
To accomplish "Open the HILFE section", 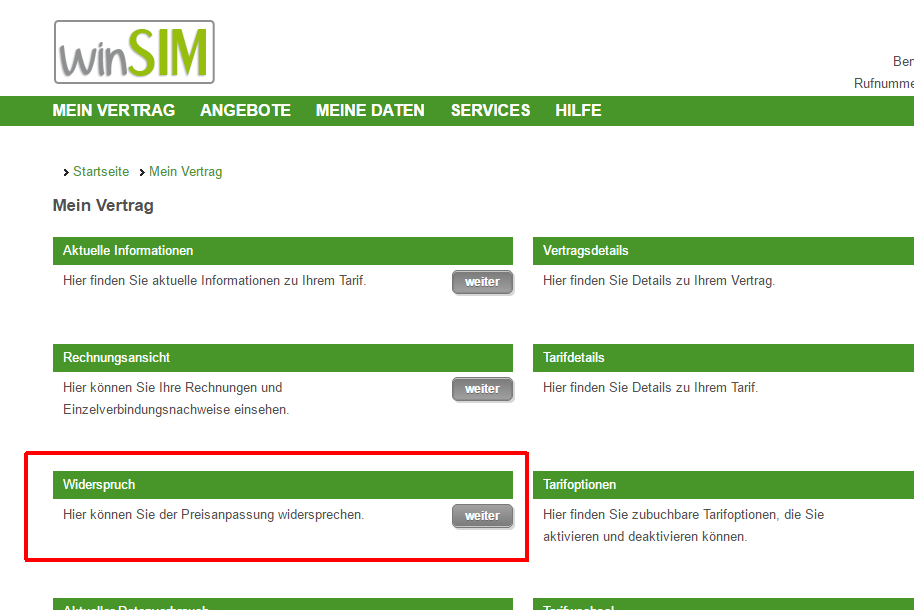I will (578, 110).
